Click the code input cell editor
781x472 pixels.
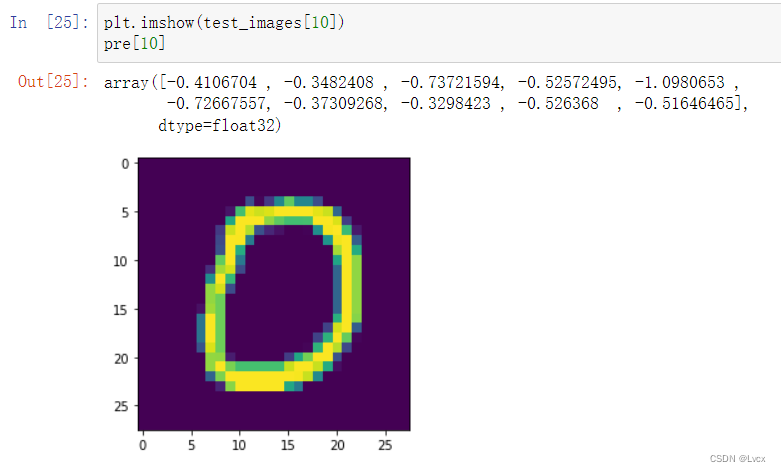coord(439,33)
